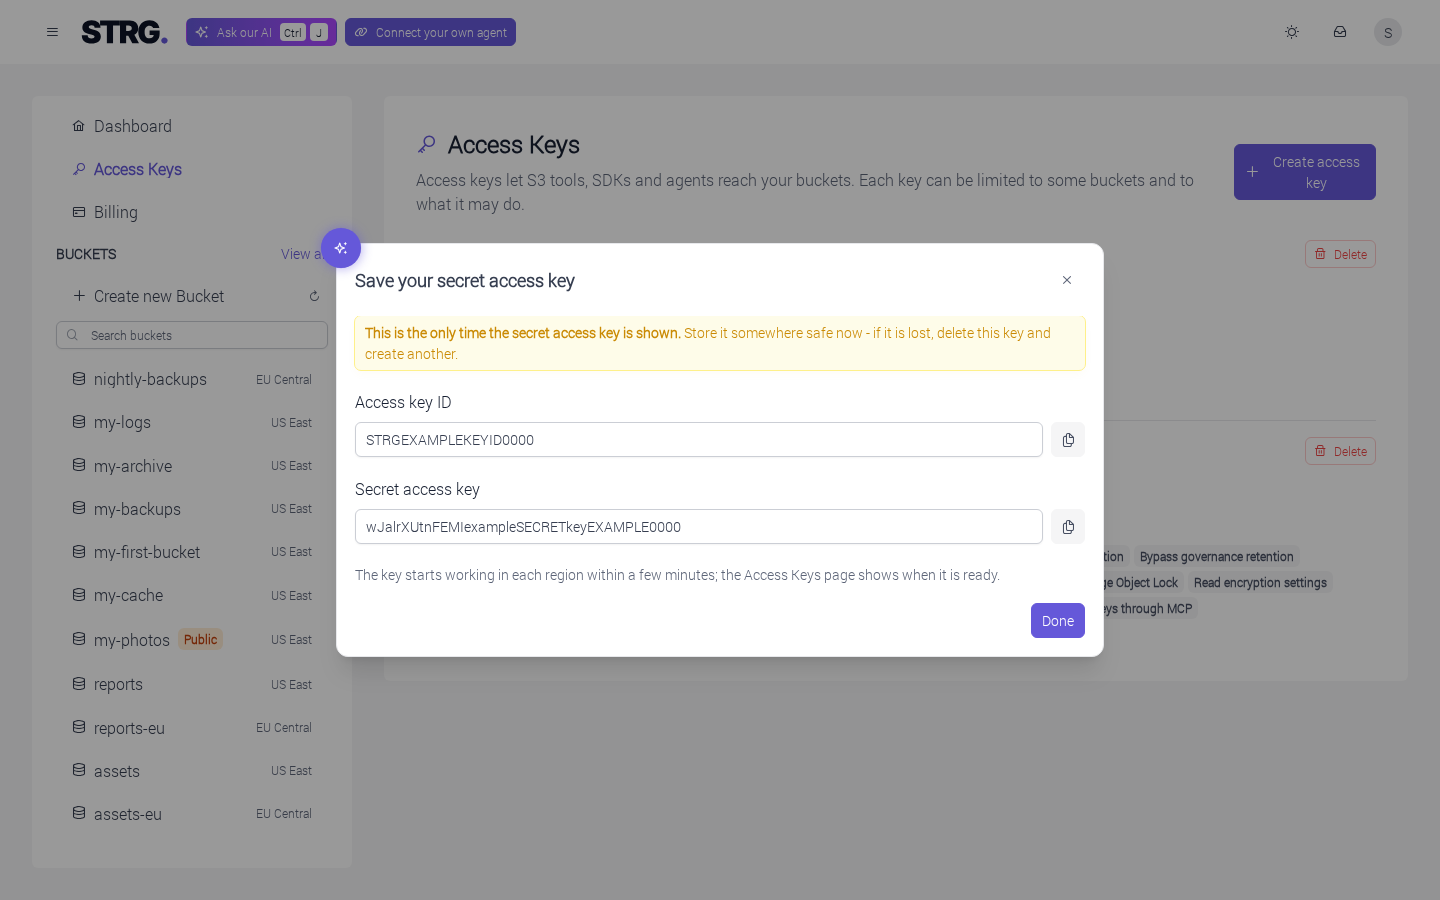Click the Secret access key text field
The width and height of the screenshot is (1440, 900).
pyautogui.click(x=698, y=527)
